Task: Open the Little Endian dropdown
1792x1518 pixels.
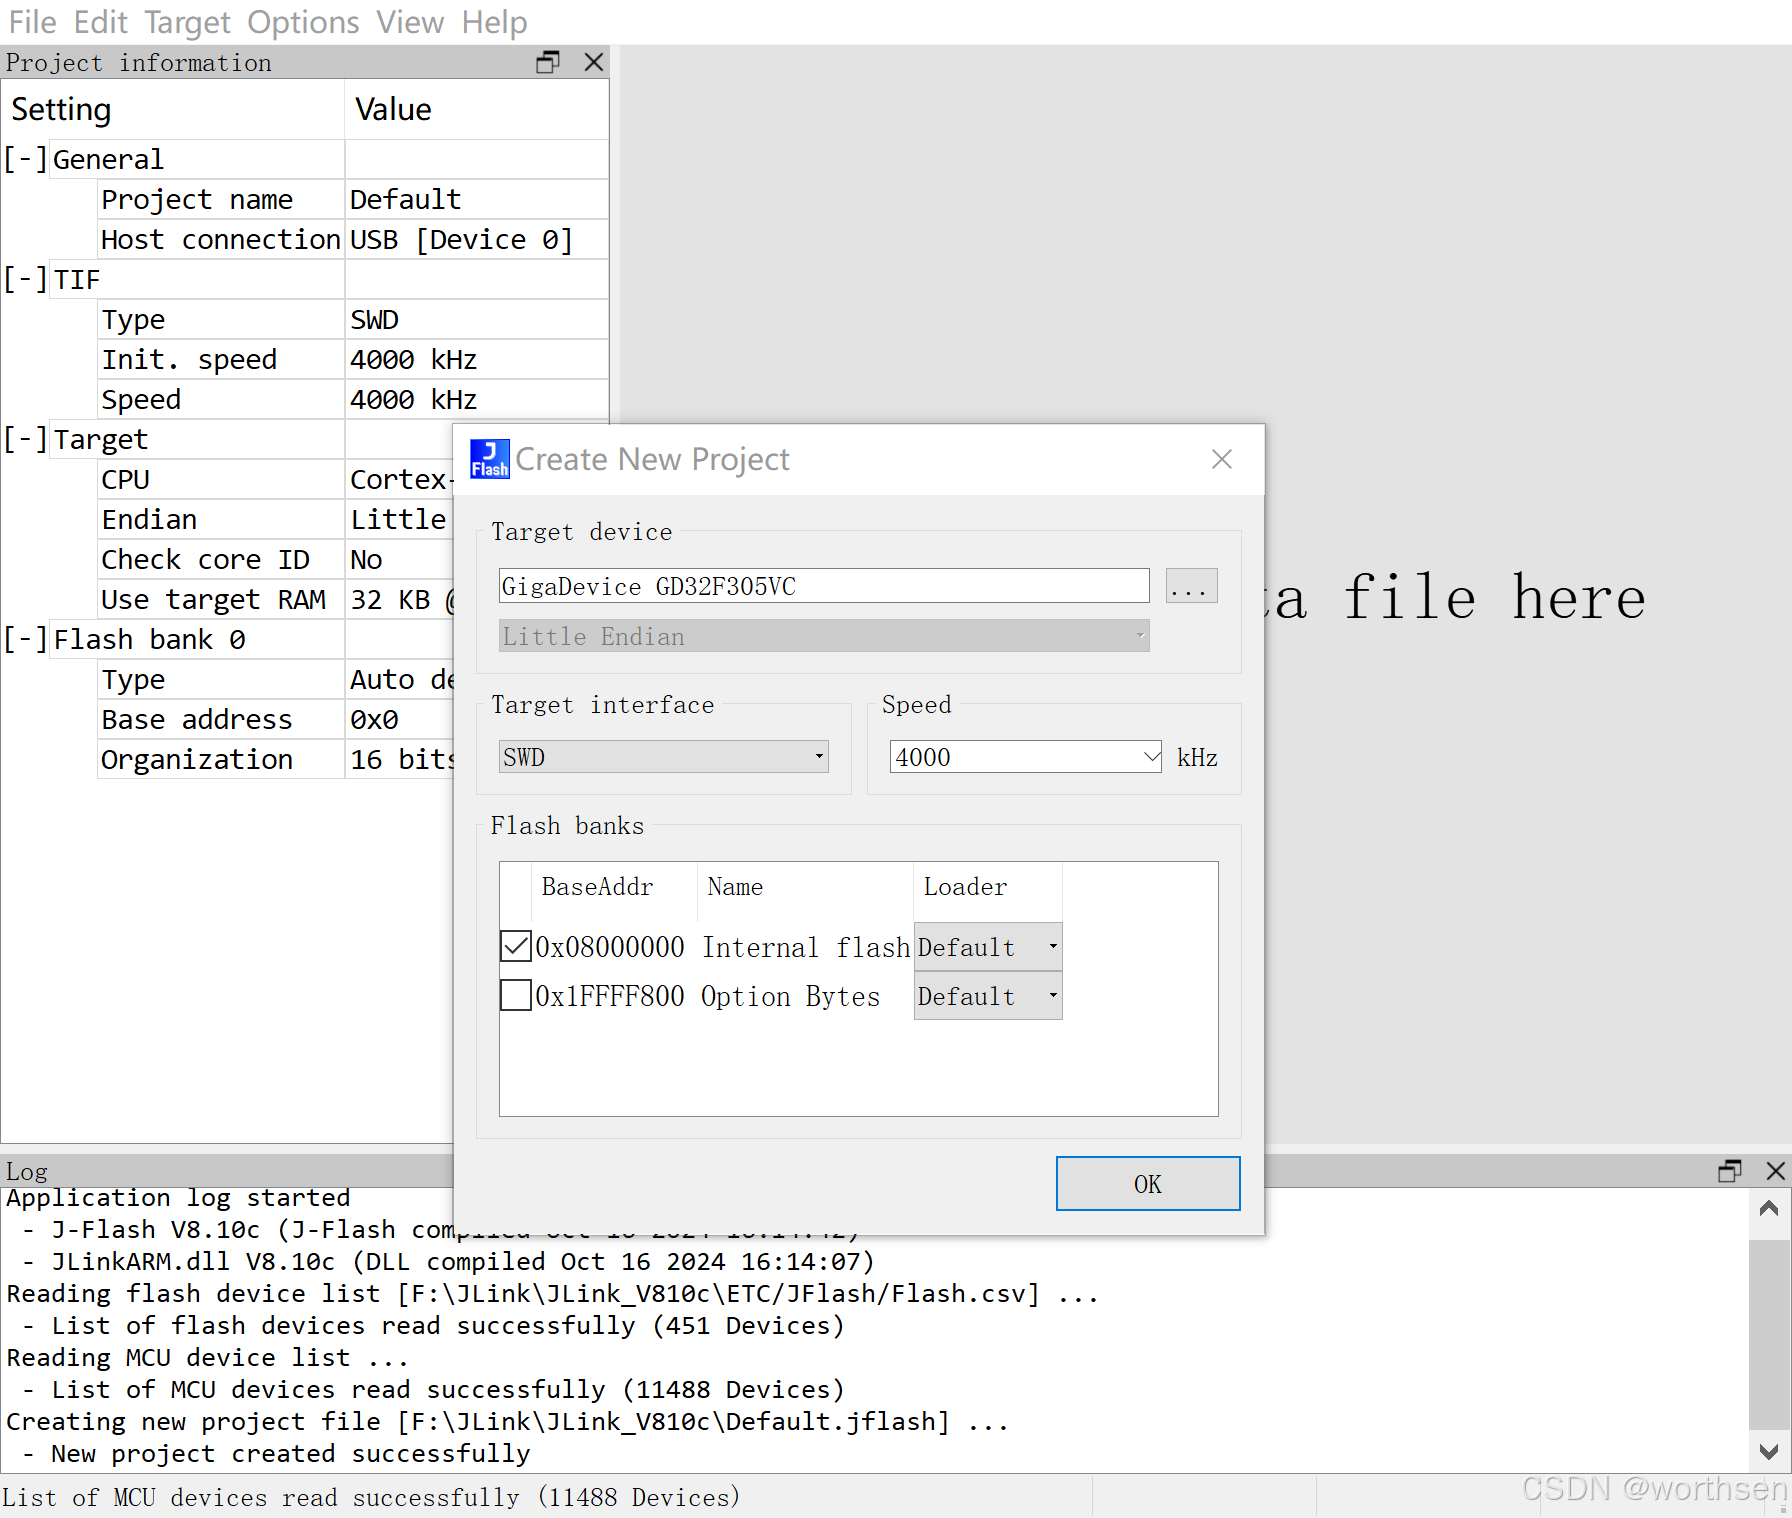Action: 824,636
